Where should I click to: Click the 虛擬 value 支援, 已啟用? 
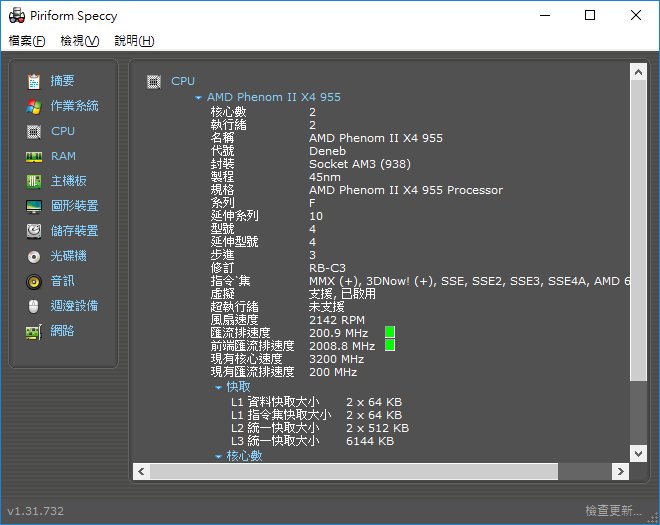342,294
